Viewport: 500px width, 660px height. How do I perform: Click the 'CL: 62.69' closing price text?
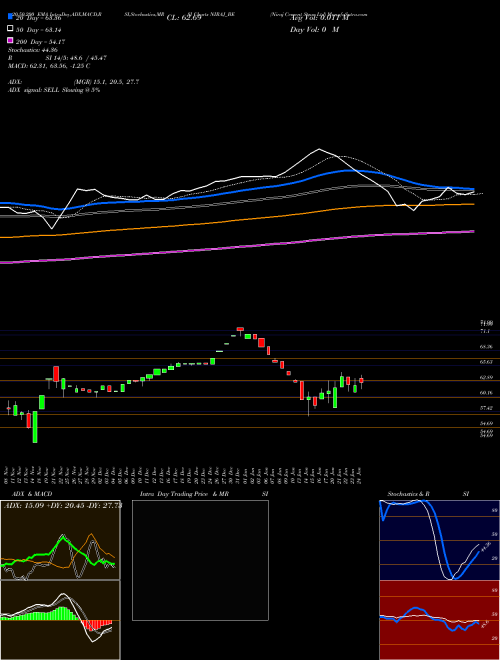[x=184, y=18]
